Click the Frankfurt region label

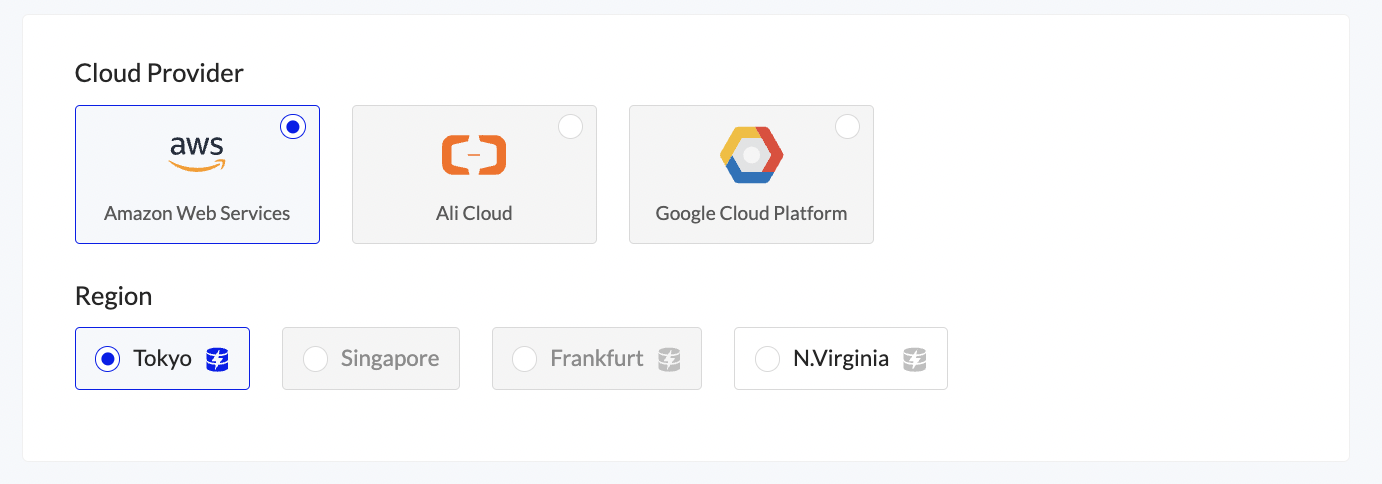click(597, 358)
